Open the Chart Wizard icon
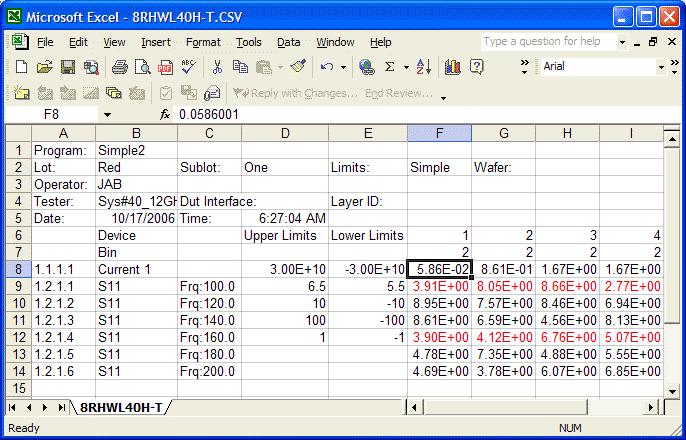 453,67
